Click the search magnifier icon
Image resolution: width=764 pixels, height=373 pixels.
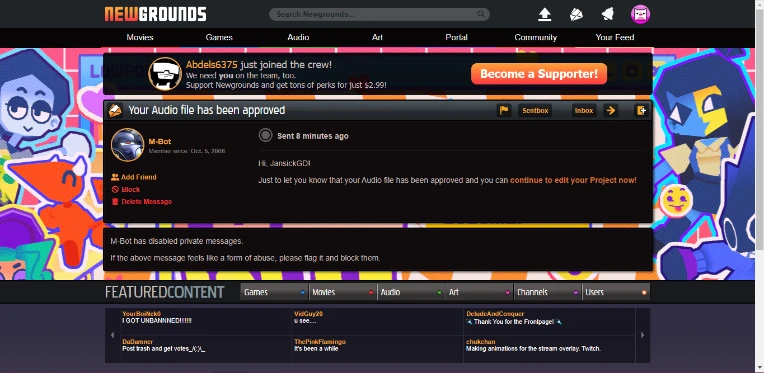(481, 14)
